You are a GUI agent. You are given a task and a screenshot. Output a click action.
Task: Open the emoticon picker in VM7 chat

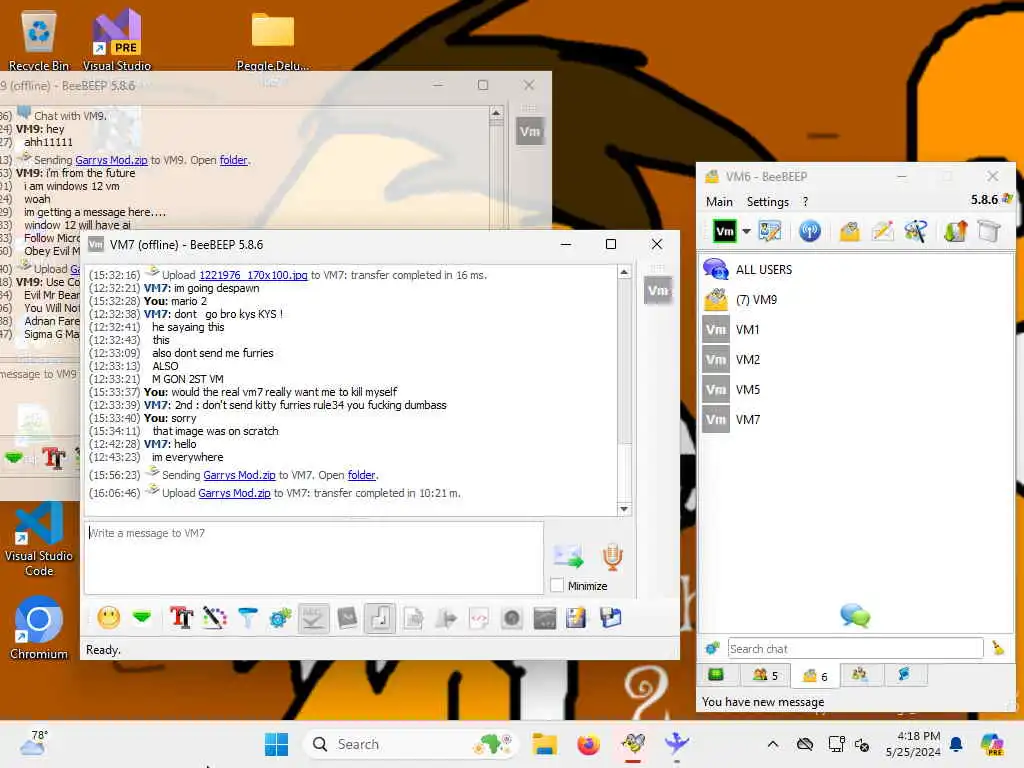coord(109,617)
